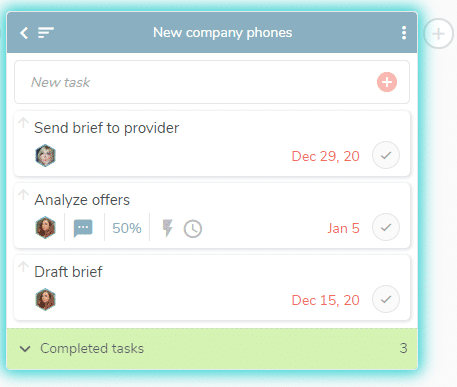The height and width of the screenshot is (387, 457).
Task: Click the up arrow on Send brief task
Action: pos(23,122)
